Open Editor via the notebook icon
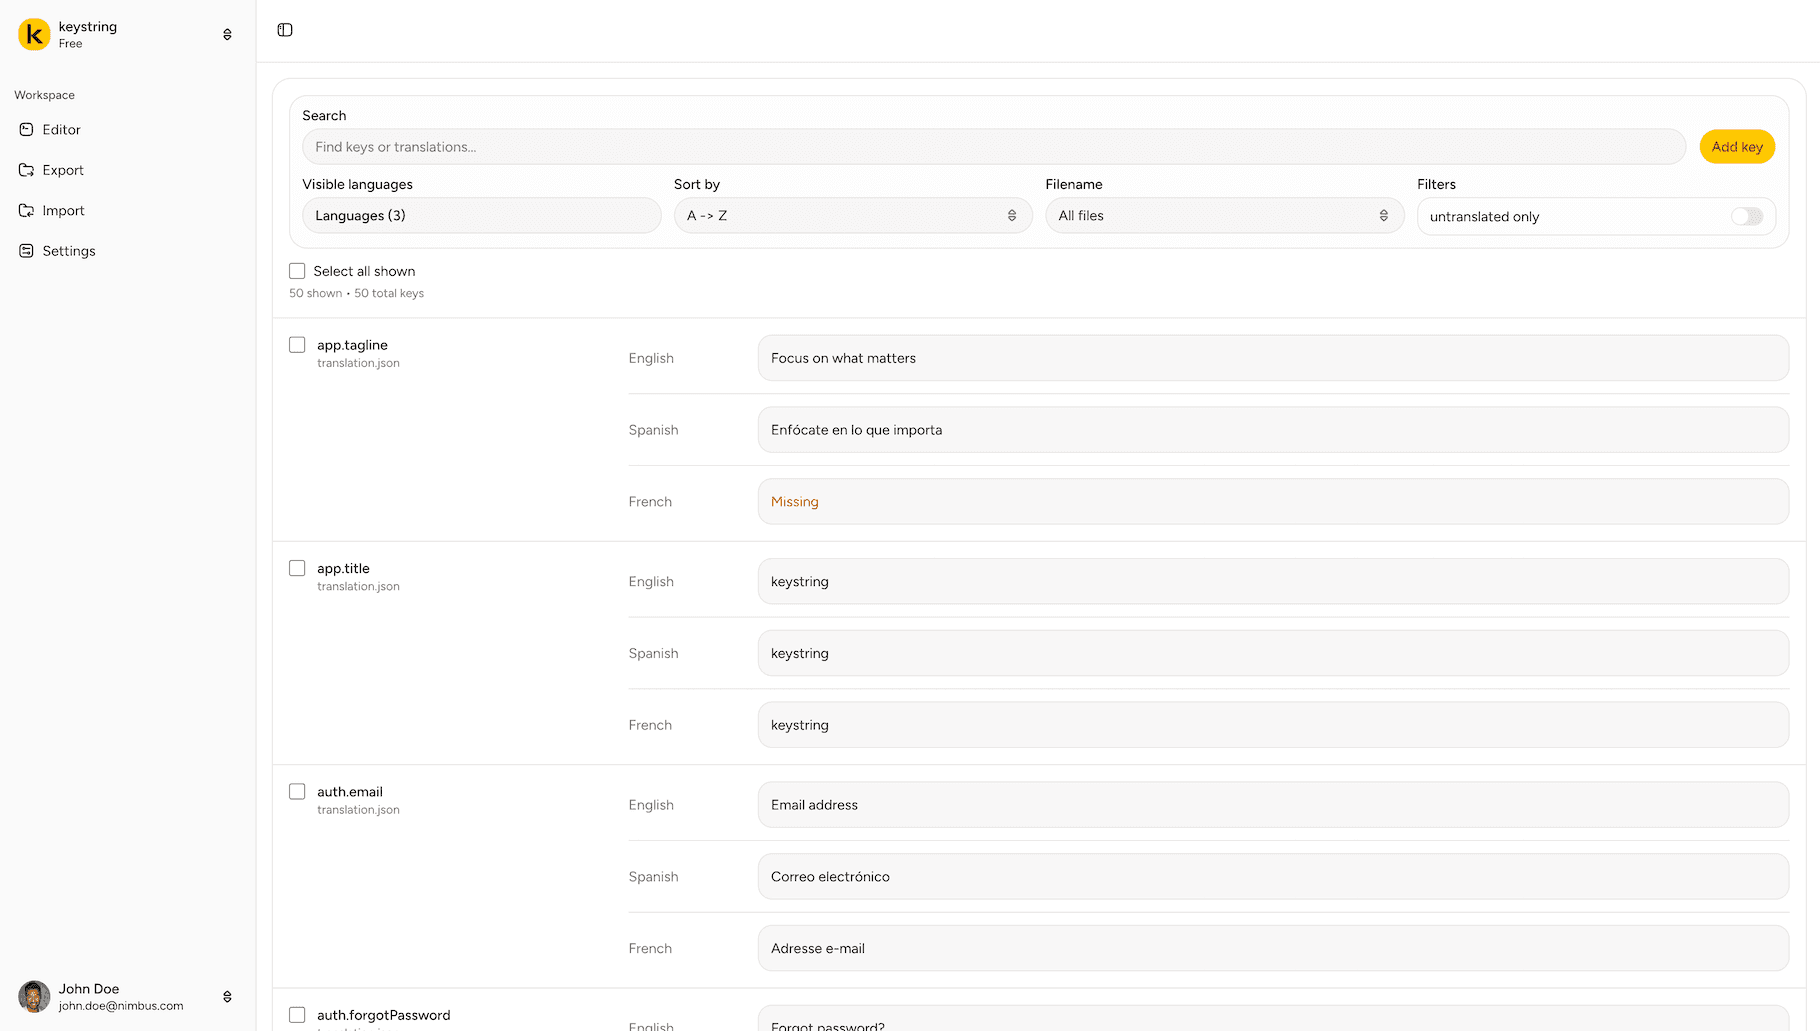Screen dimensions: 1820x1031 [27, 129]
